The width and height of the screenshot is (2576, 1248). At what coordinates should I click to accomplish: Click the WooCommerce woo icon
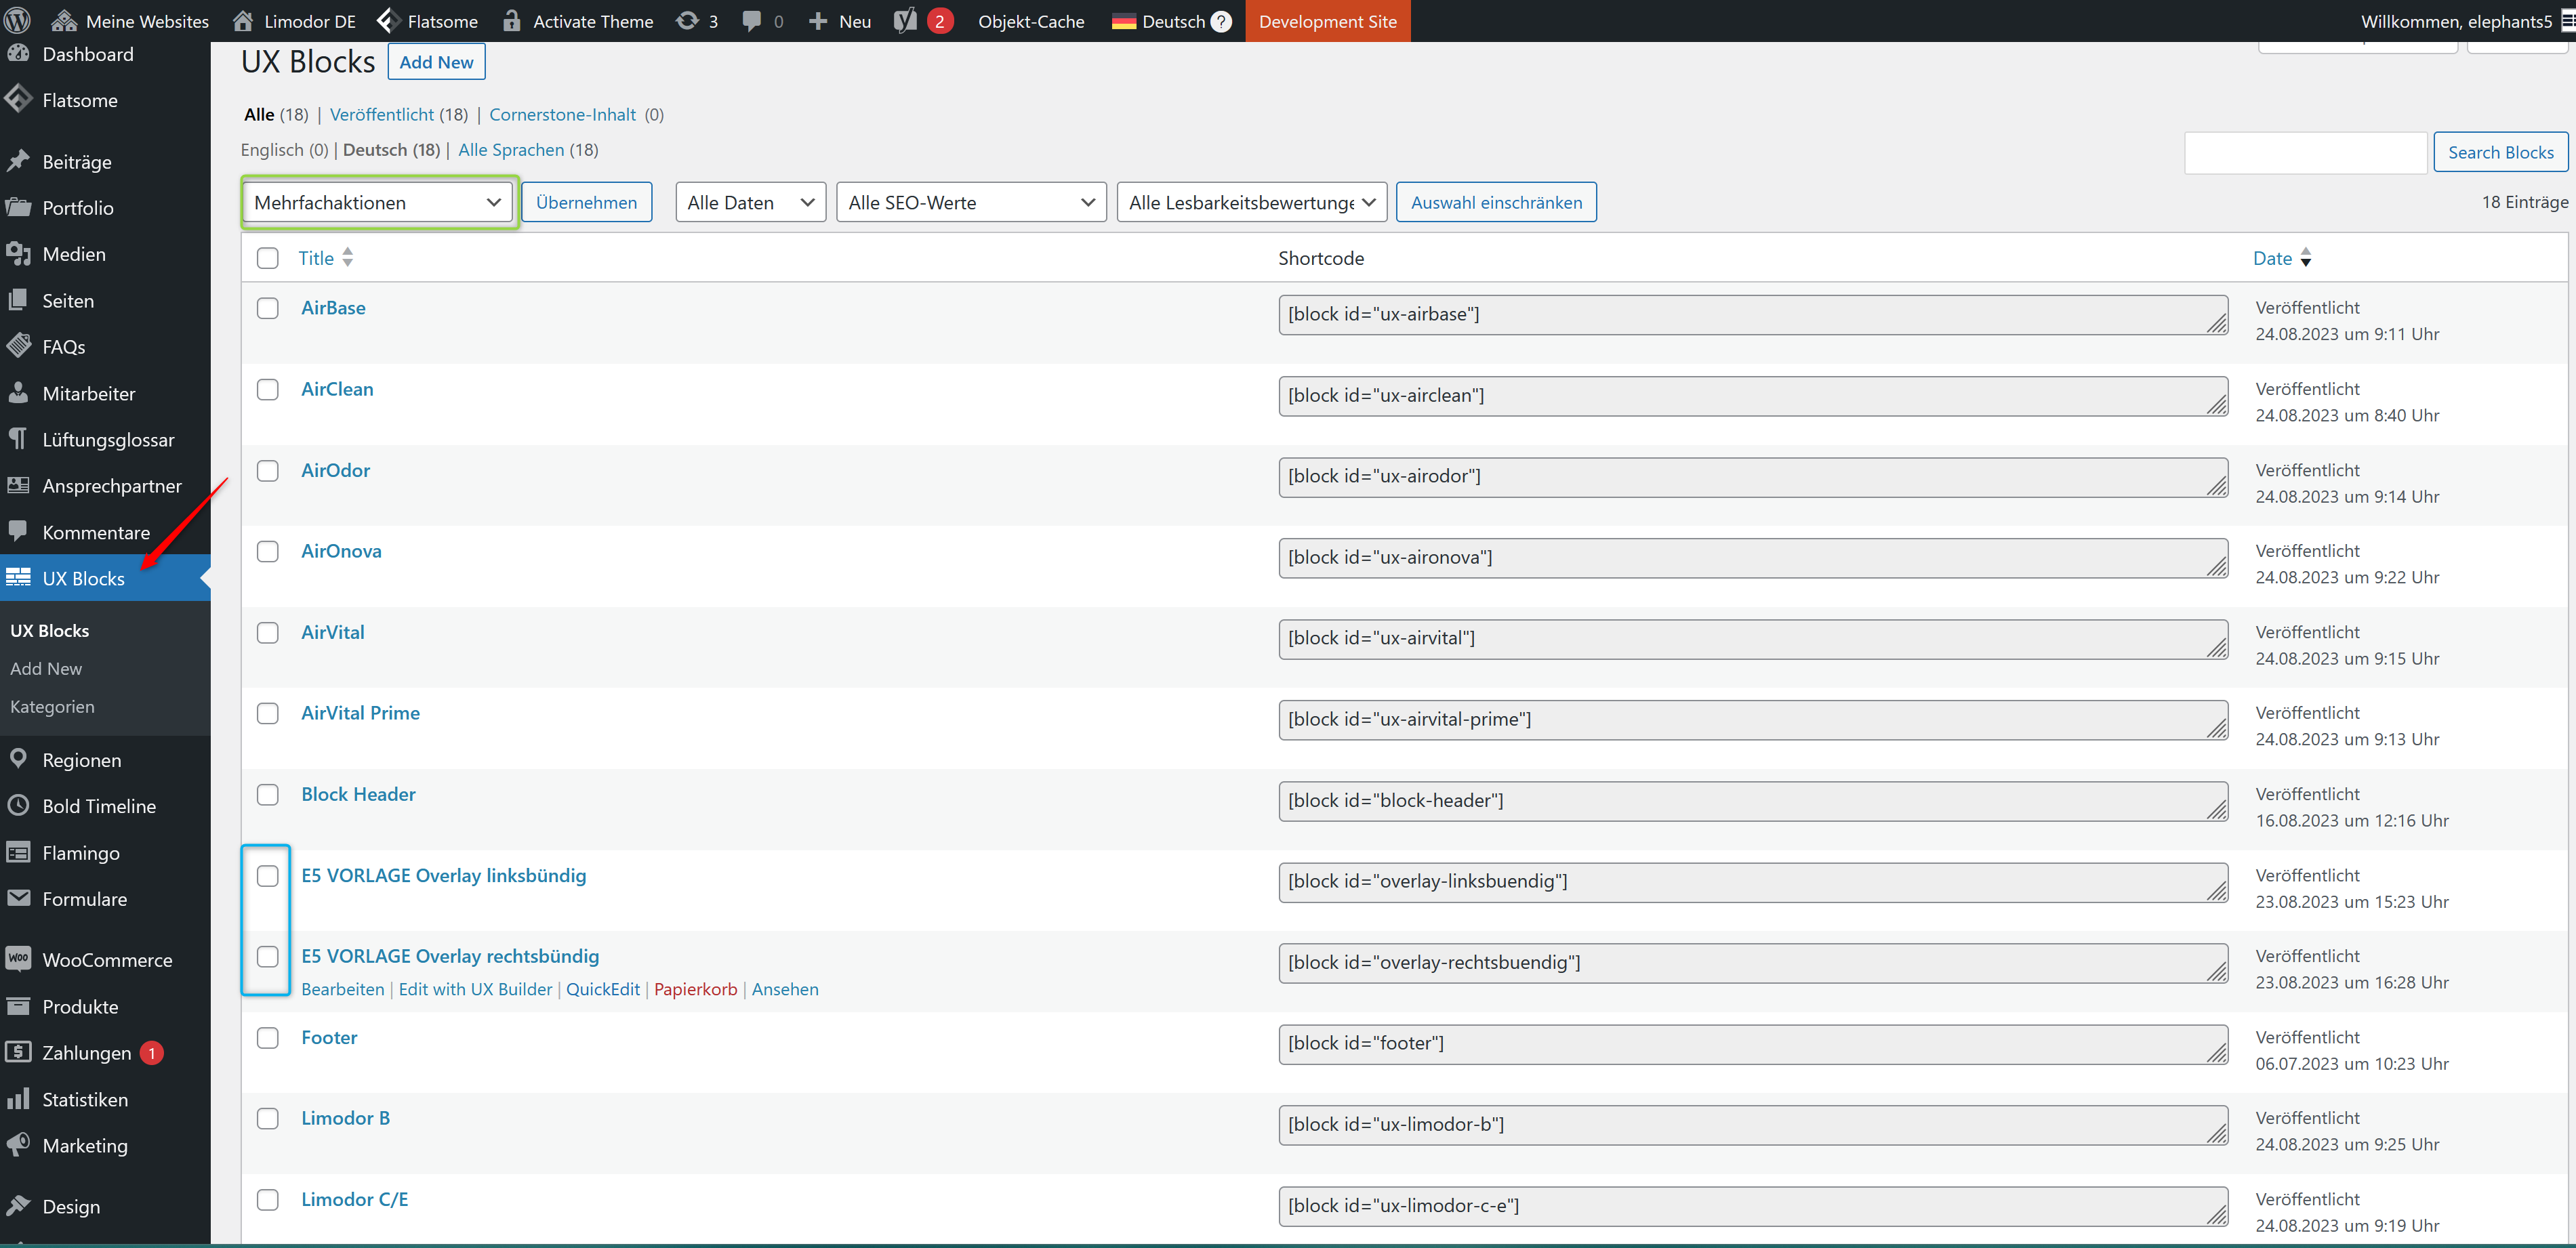tap(18, 958)
